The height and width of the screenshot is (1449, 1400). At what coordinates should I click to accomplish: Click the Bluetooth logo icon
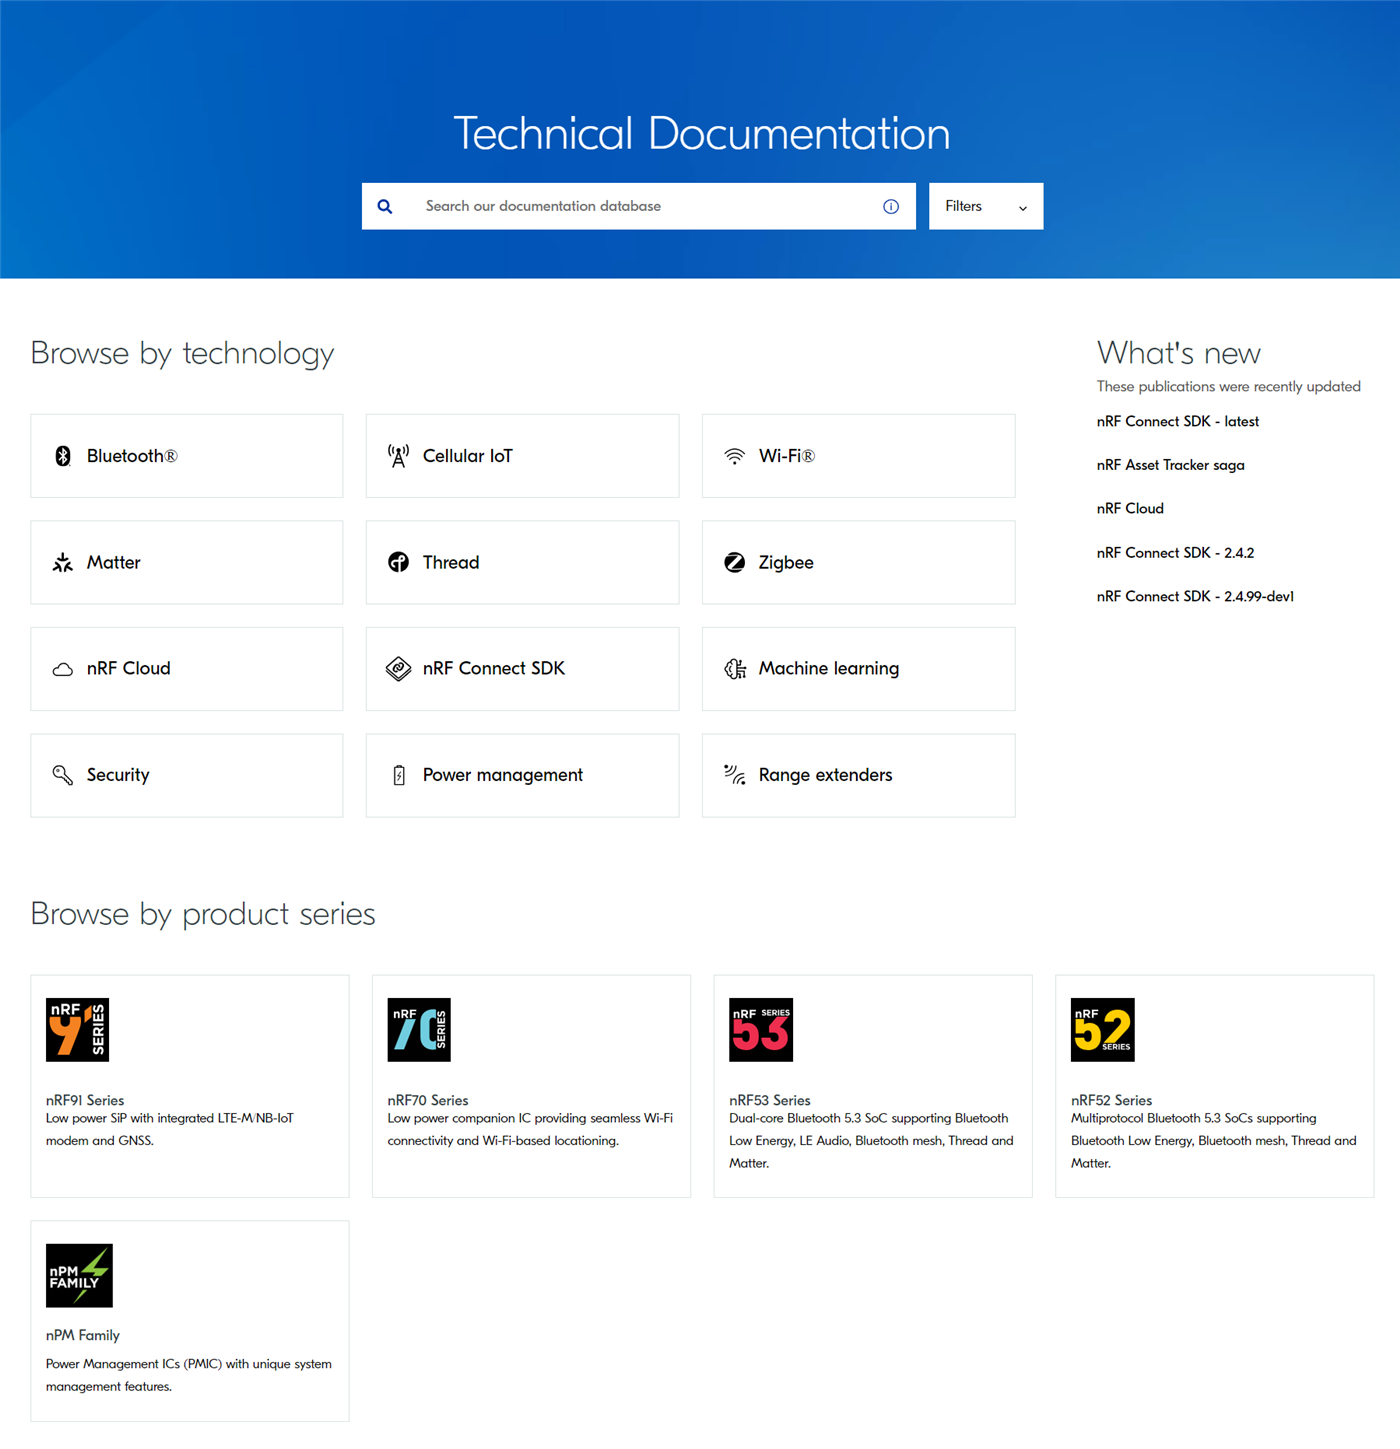point(63,456)
